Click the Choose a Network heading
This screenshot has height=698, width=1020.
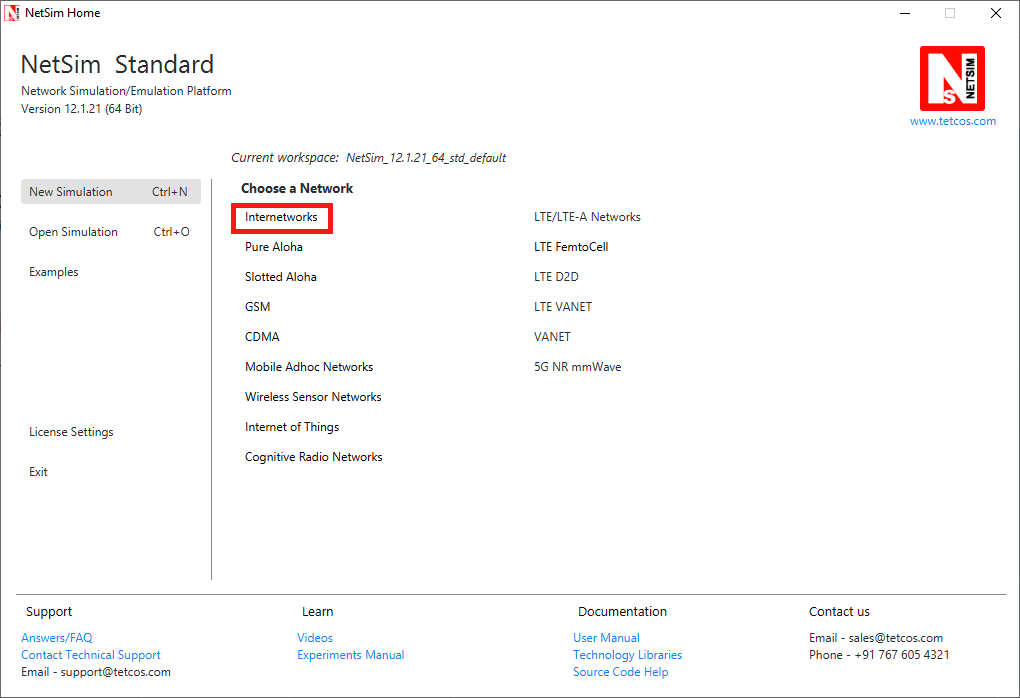click(297, 189)
